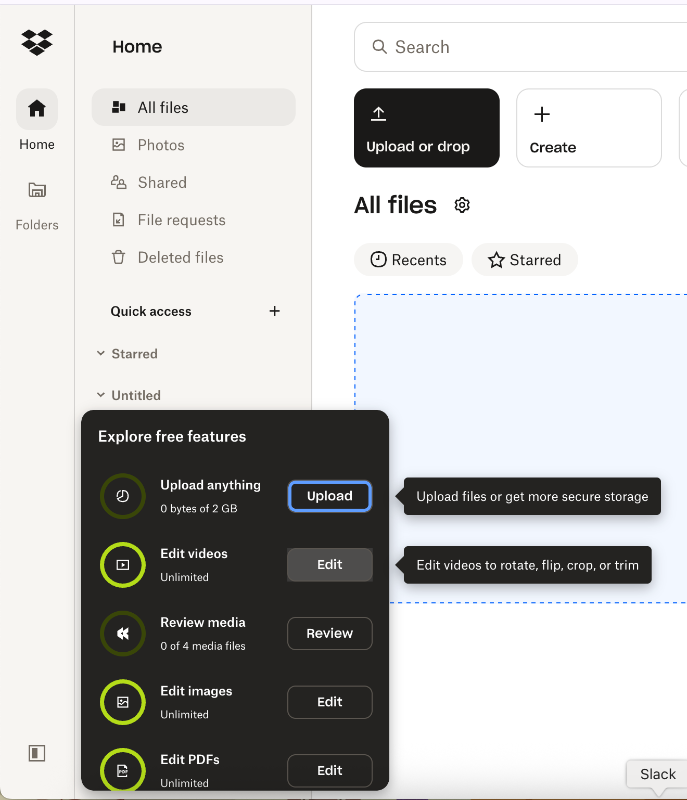
Task: Select All files in the sidebar
Action: point(194,108)
